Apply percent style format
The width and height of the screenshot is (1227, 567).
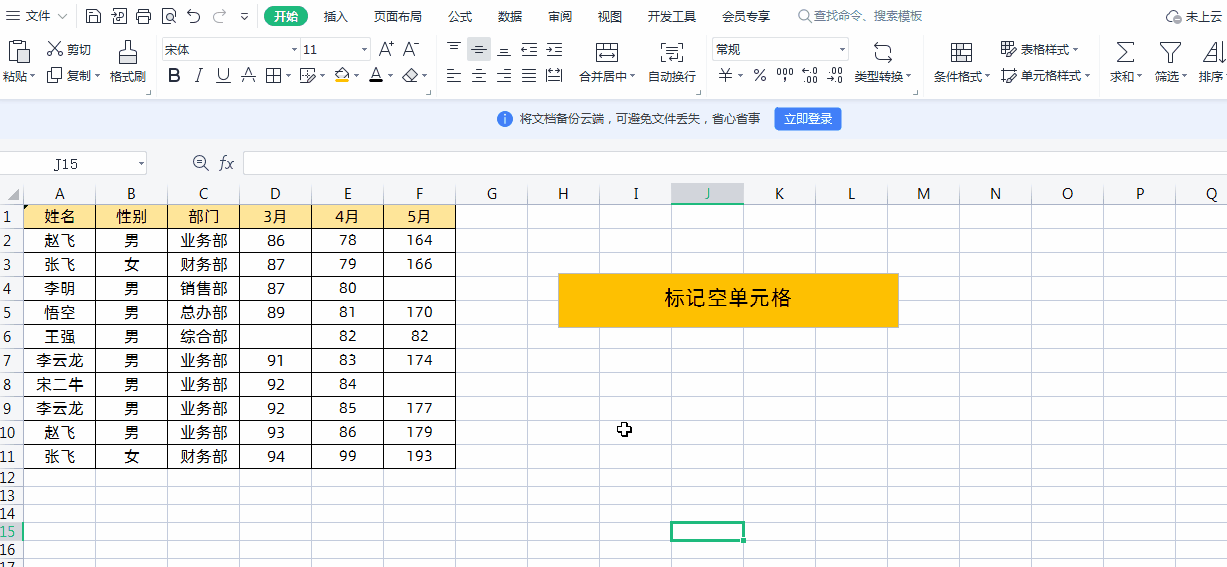coord(760,75)
